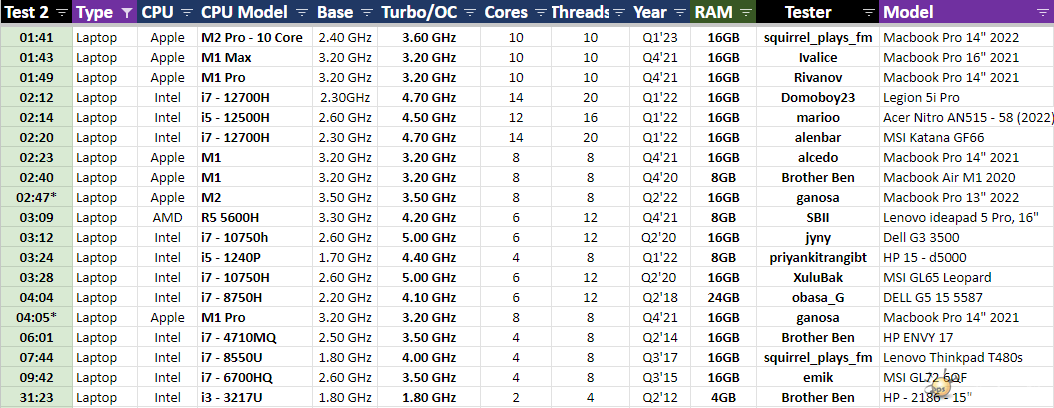Open the Cores column filter menu
The image size is (1054, 408).
pos(539,12)
